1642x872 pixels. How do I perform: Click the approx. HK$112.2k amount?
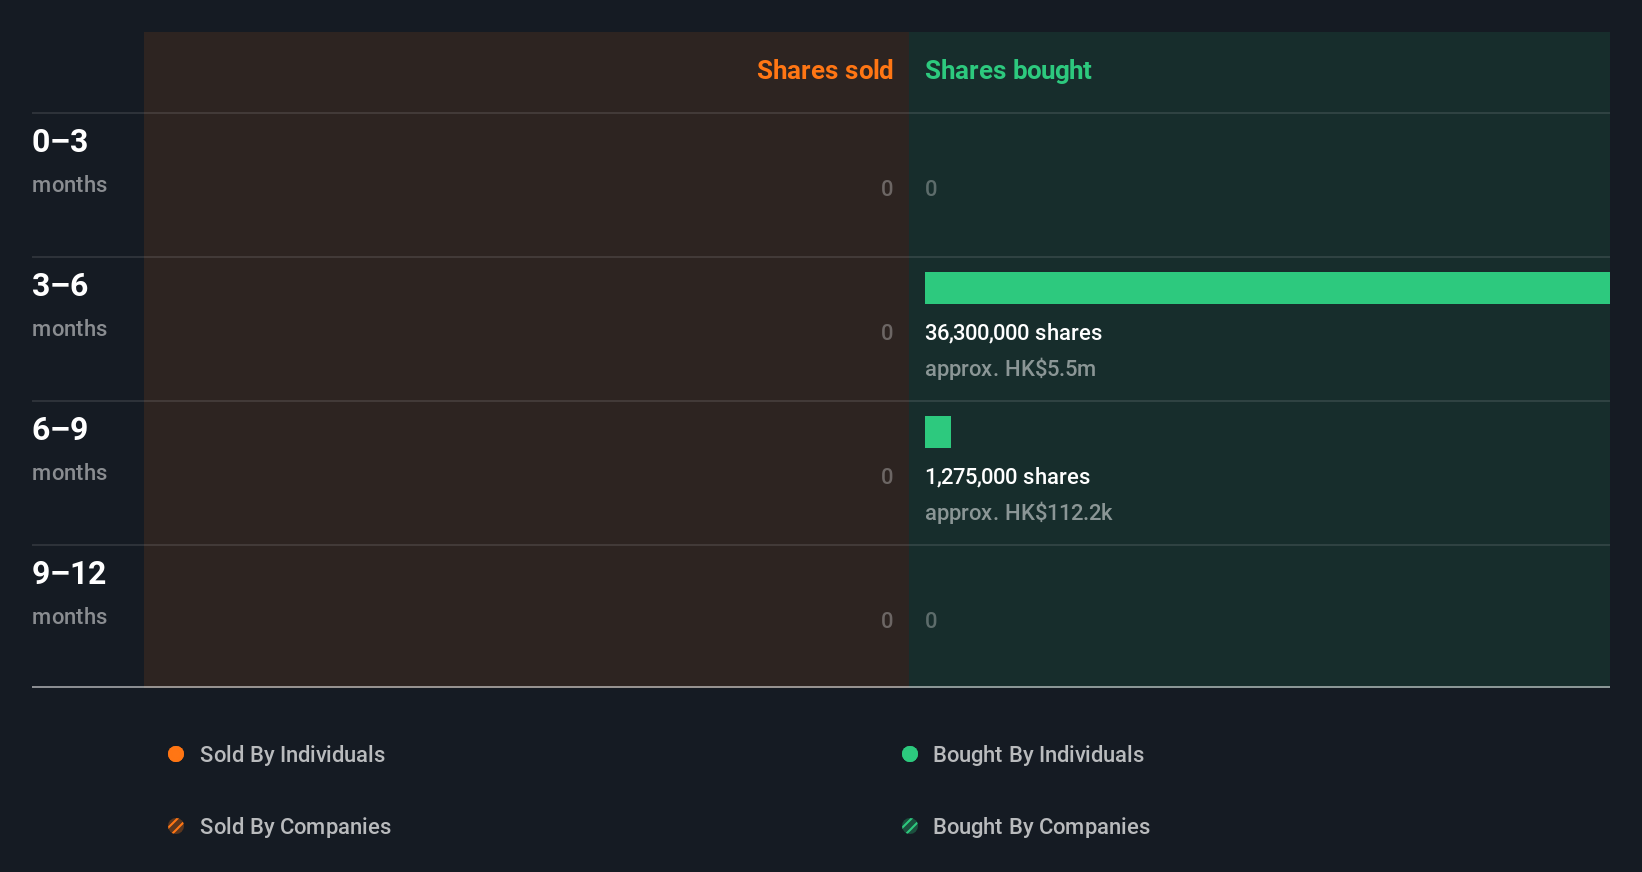pyautogui.click(x=1018, y=513)
